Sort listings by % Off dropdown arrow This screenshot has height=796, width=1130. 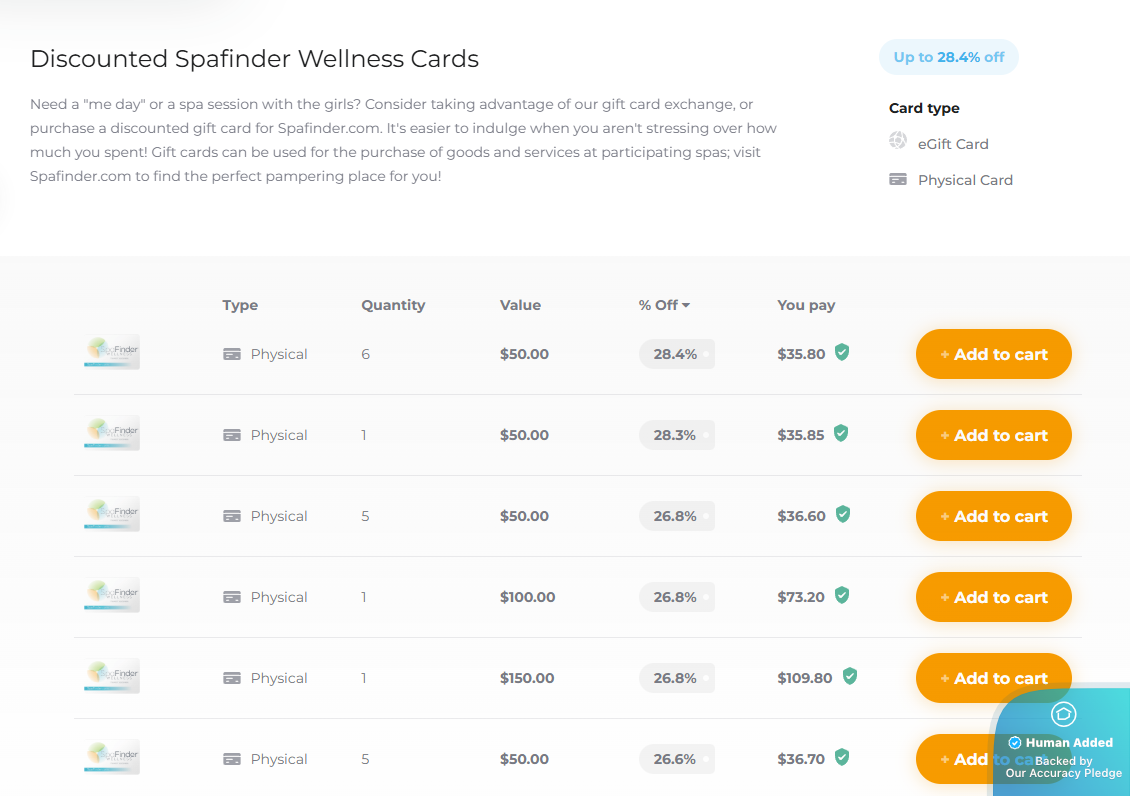686,305
